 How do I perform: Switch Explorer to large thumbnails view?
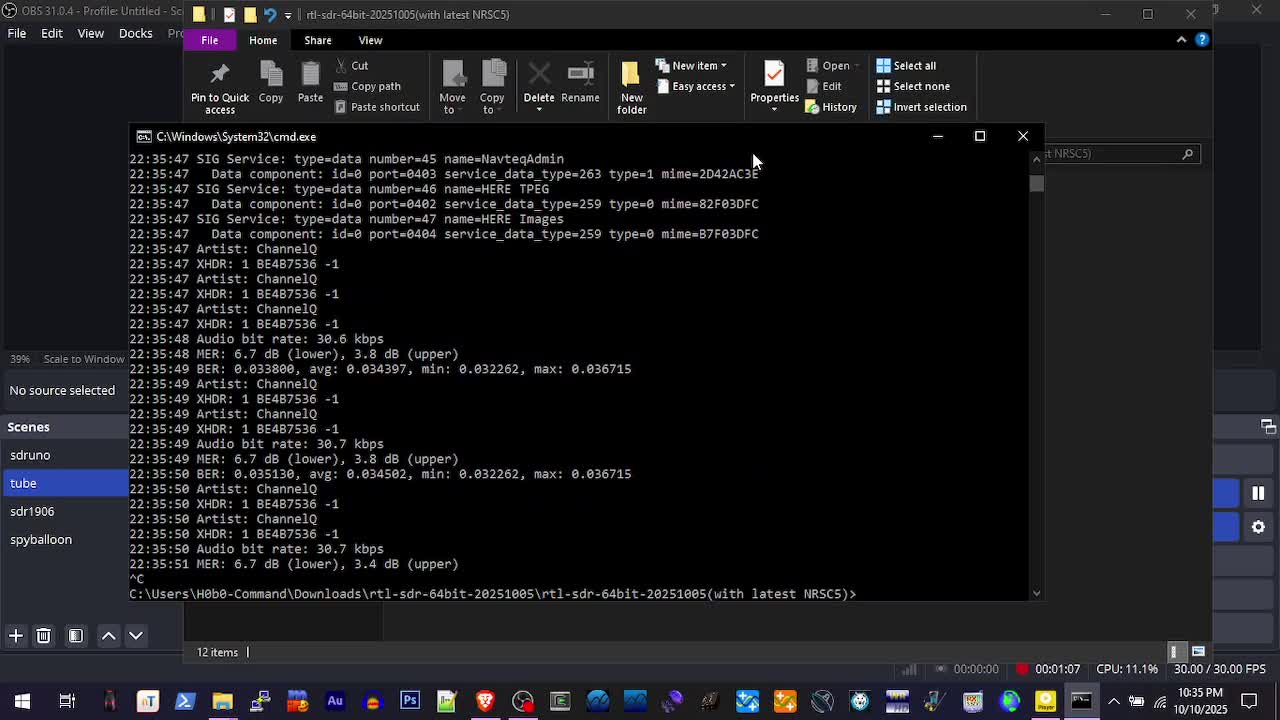tap(1198, 652)
